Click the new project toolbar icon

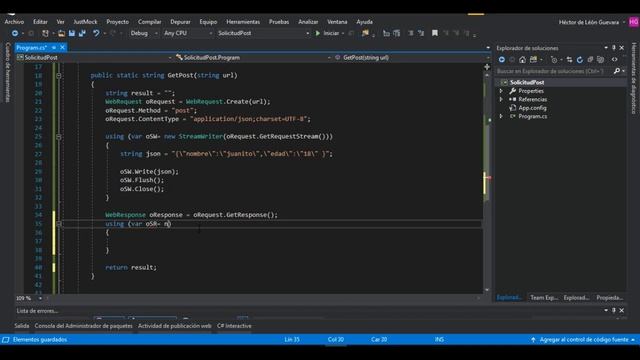pos(45,33)
